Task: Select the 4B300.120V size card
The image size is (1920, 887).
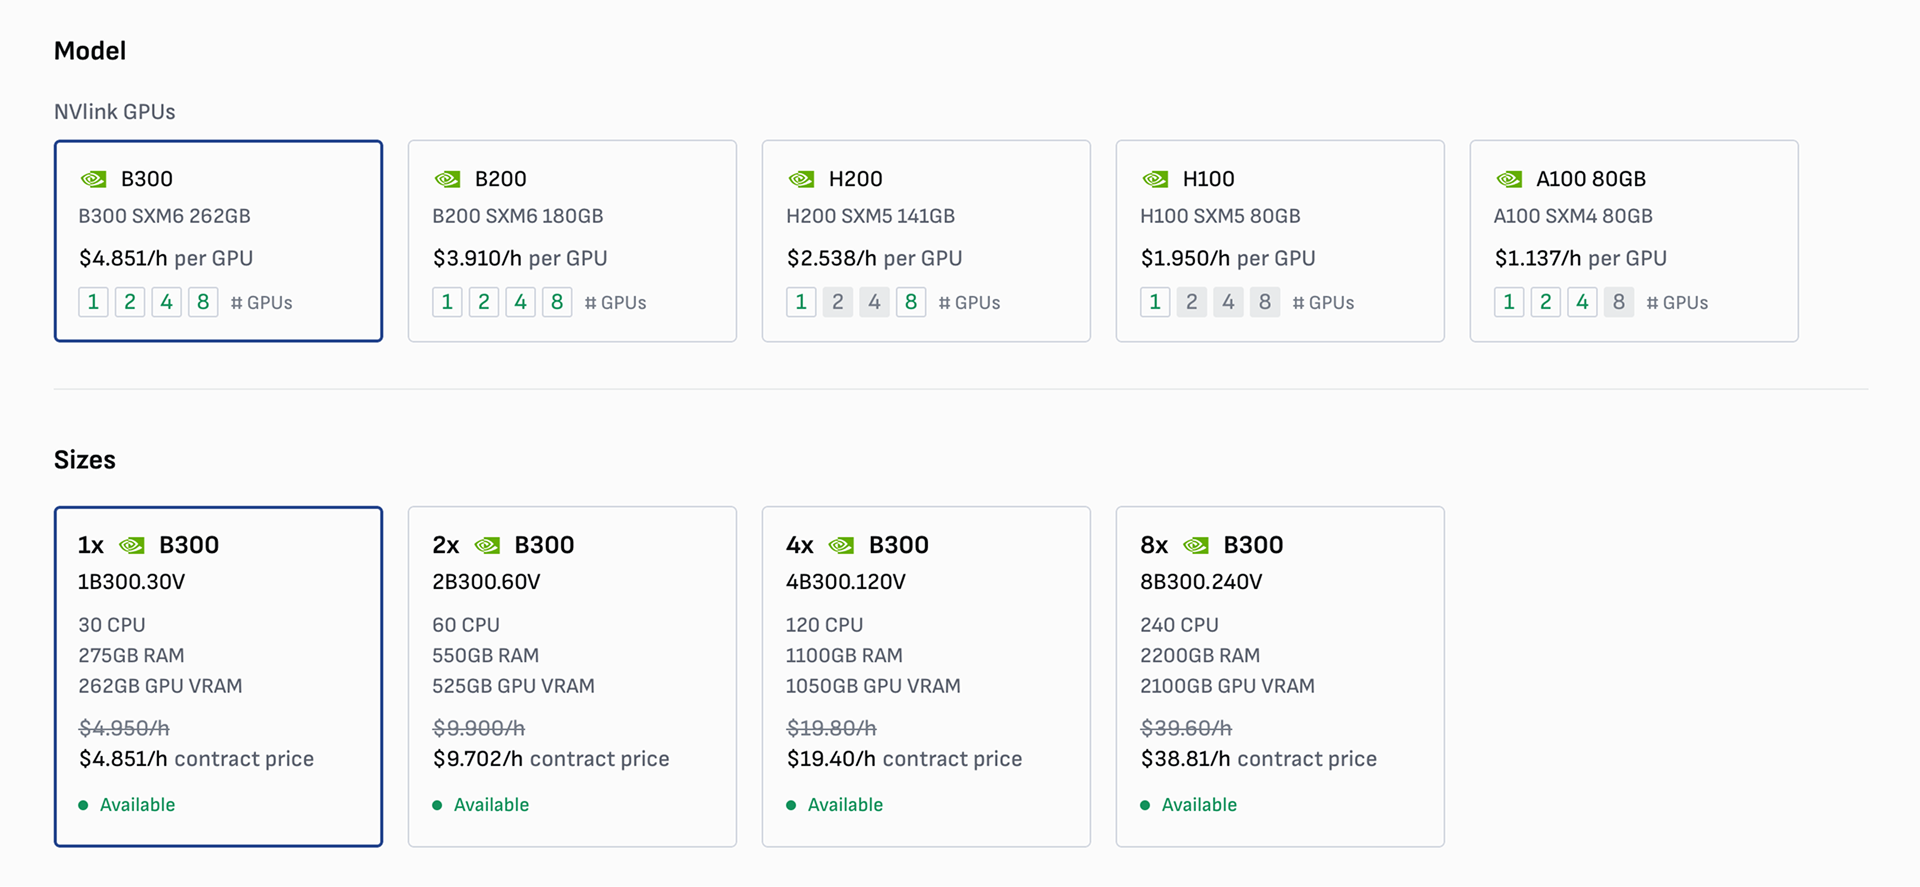Action: (x=926, y=676)
